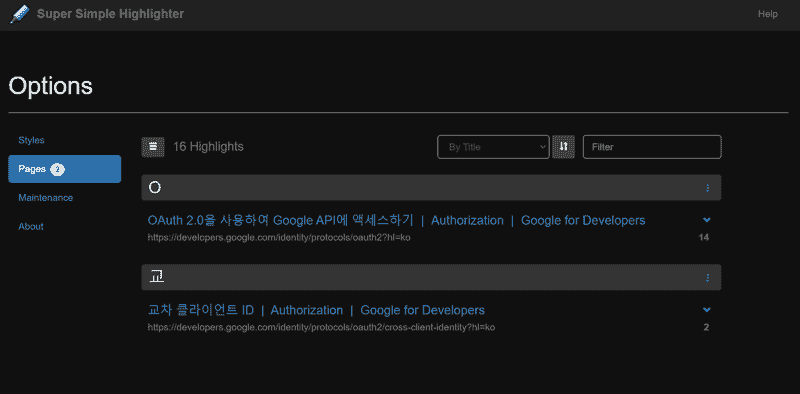
Task: Expand highlights for the 교차 클라이언트 ID page
Action: pyautogui.click(x=707, y=310)
